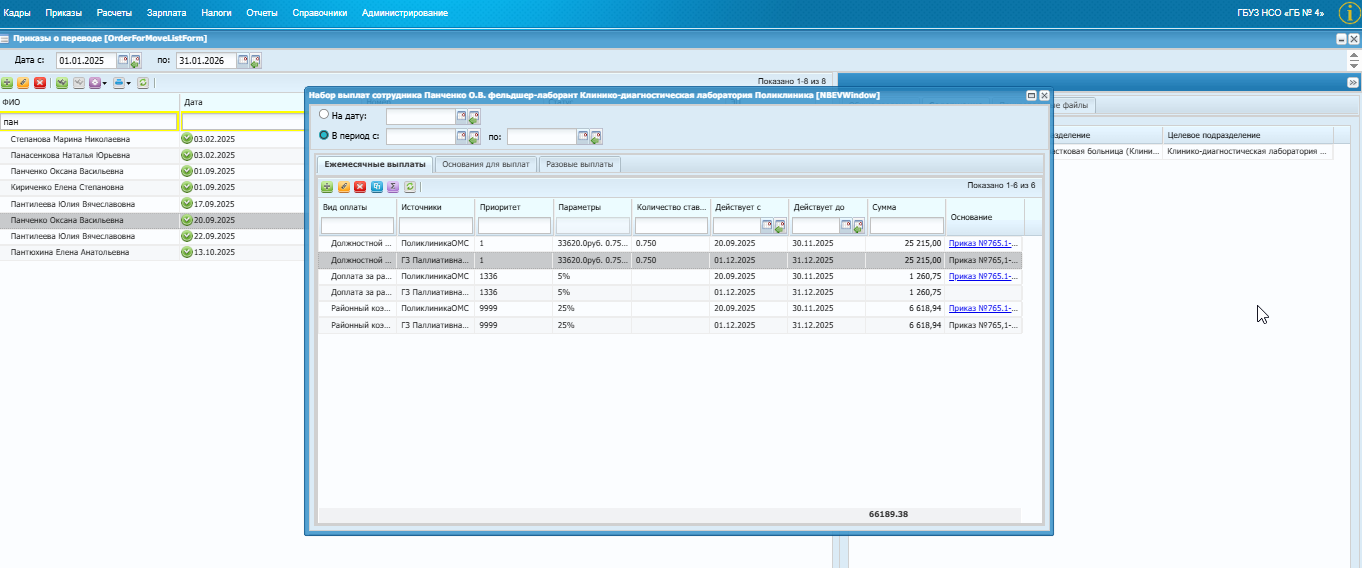Click the yellow info icon in the top-right corner
Screen dimensions: 1362x568
point(1348,13)
